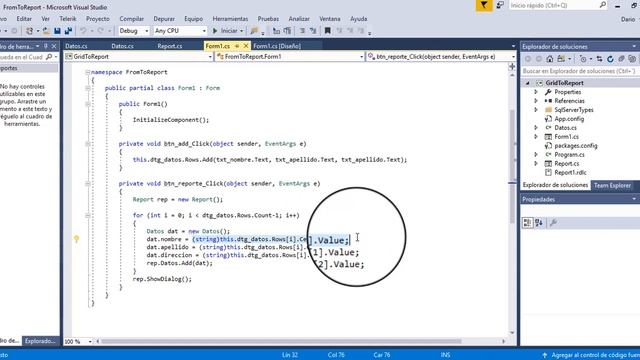Toggle a bookmark on the current line
Image resolution: width=640 pixels, height=360 pixels.
327,31
